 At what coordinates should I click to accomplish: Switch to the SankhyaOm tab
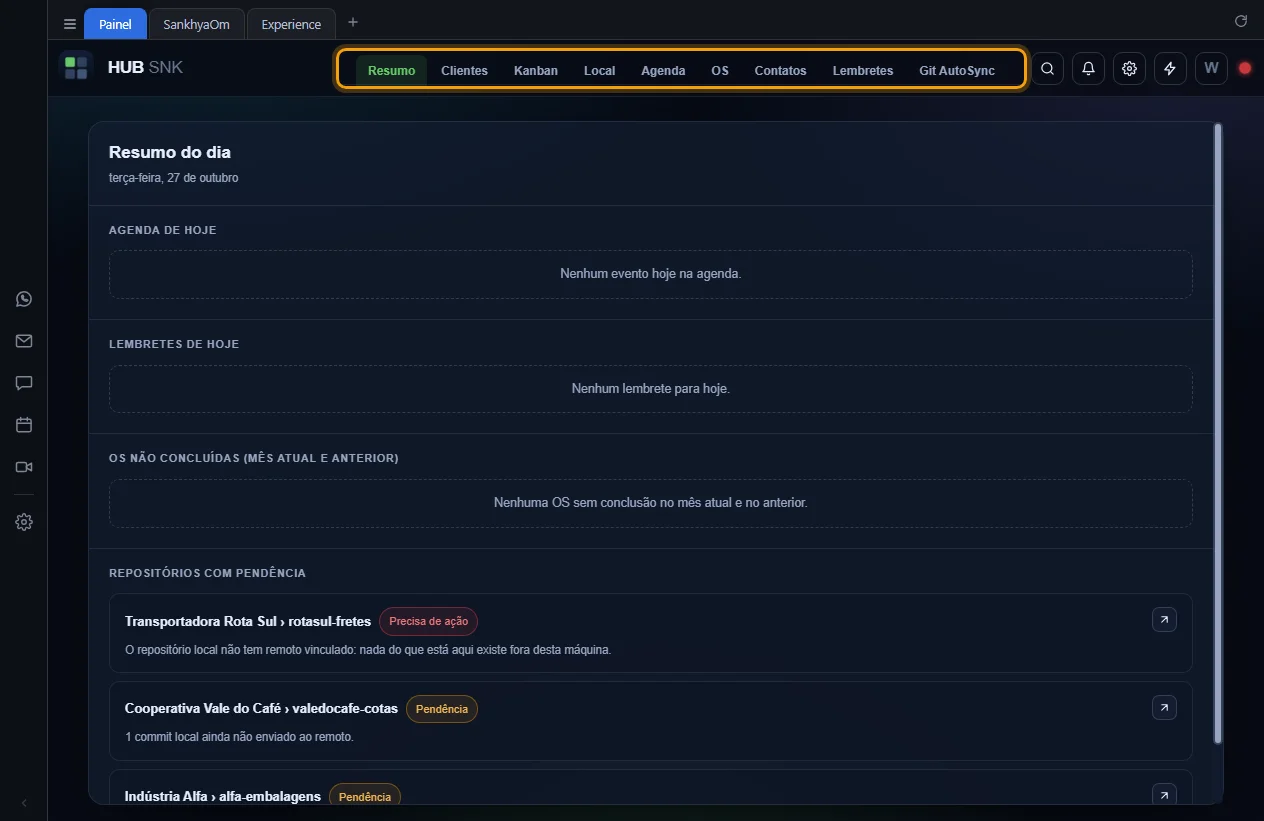(197, 24)
